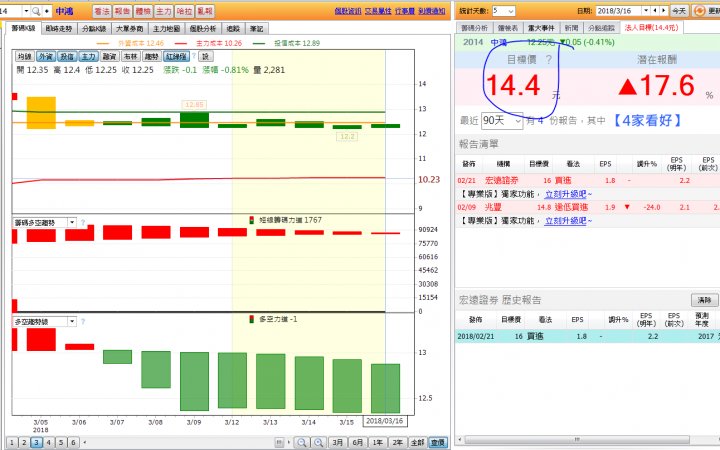Open the 個股資訊 link
This screenshot has width=720, height=450.
click(x=348, y=11)
